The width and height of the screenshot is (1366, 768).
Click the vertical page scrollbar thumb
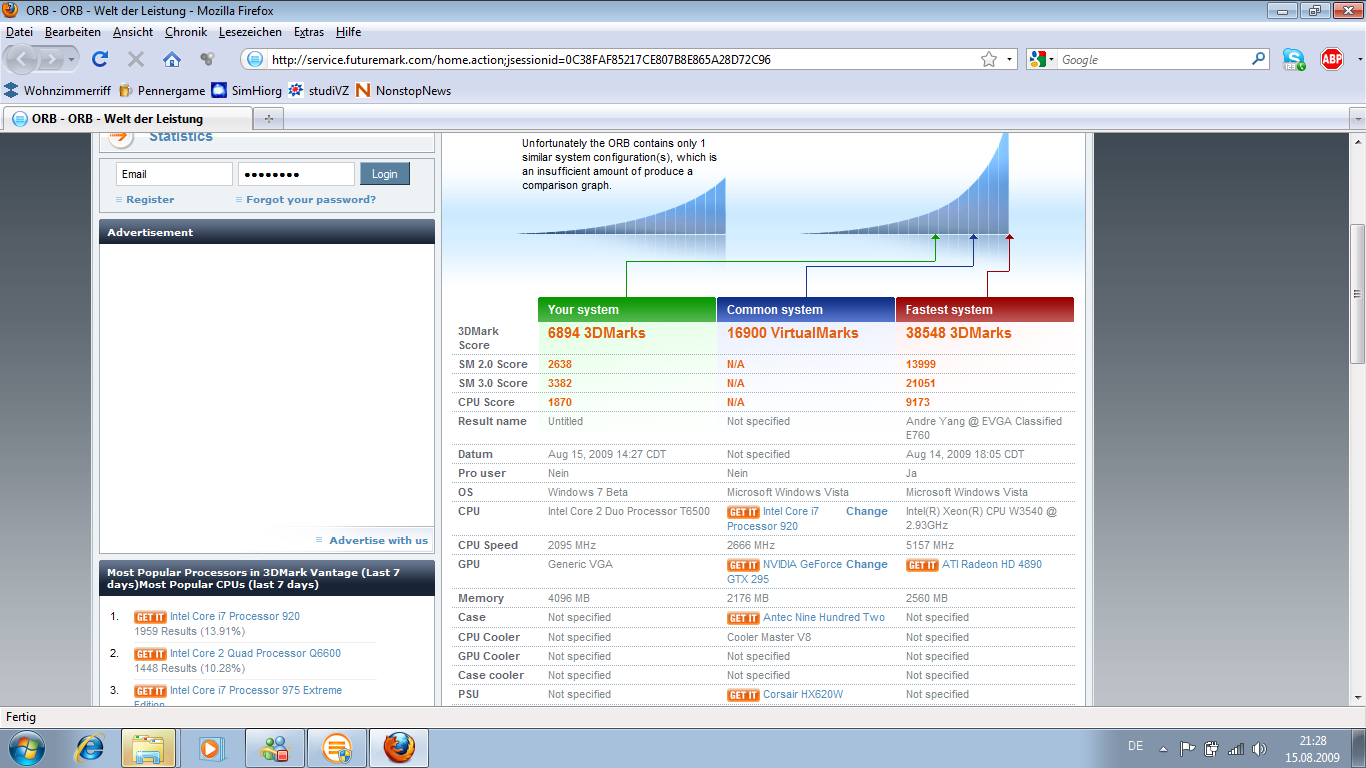click(1357, 294)
